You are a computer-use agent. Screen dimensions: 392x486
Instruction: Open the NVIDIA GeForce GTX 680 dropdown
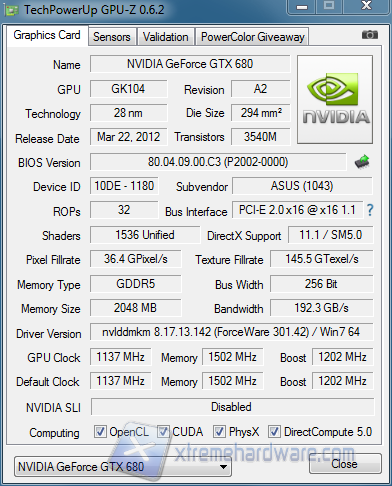point(123,467)
